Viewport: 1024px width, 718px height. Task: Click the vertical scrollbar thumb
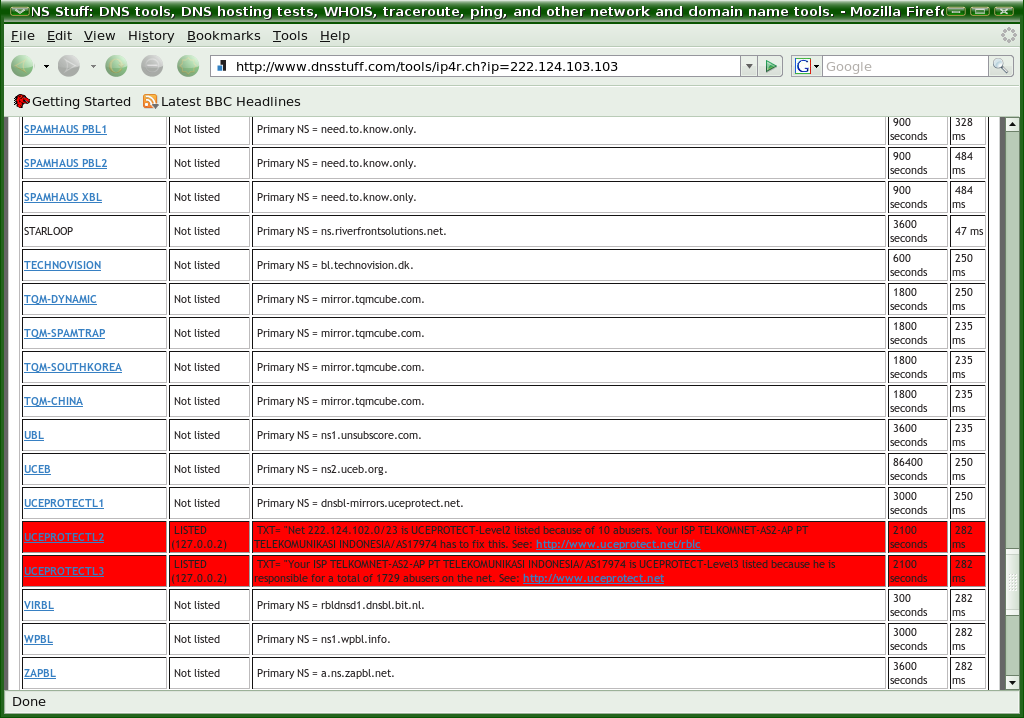pos(1012,581)
